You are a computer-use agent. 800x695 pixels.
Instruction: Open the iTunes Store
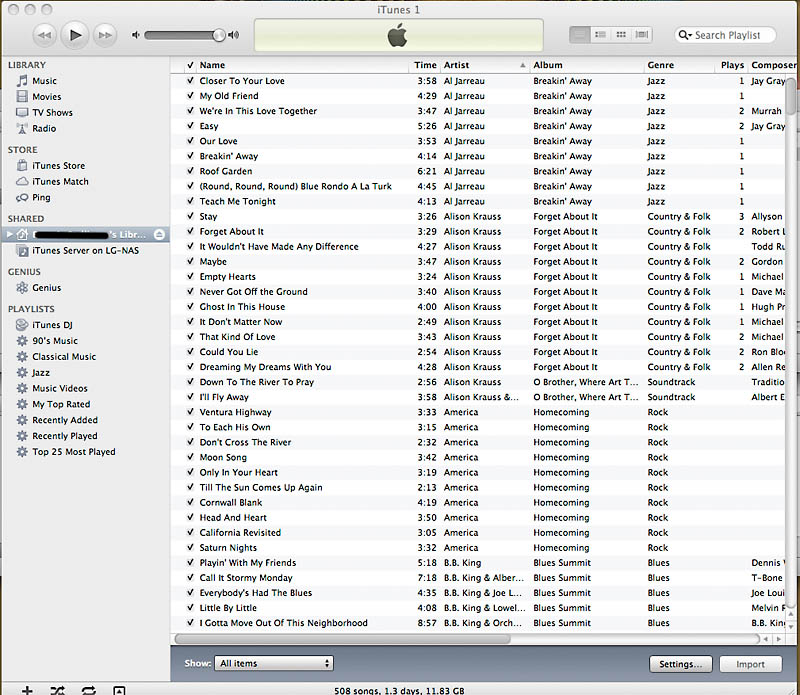click(59, 165)
